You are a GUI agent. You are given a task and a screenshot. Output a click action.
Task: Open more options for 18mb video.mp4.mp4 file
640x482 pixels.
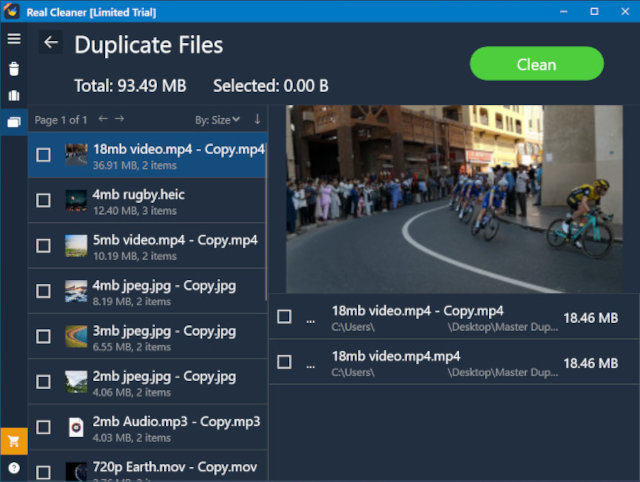tap(311, 366)
